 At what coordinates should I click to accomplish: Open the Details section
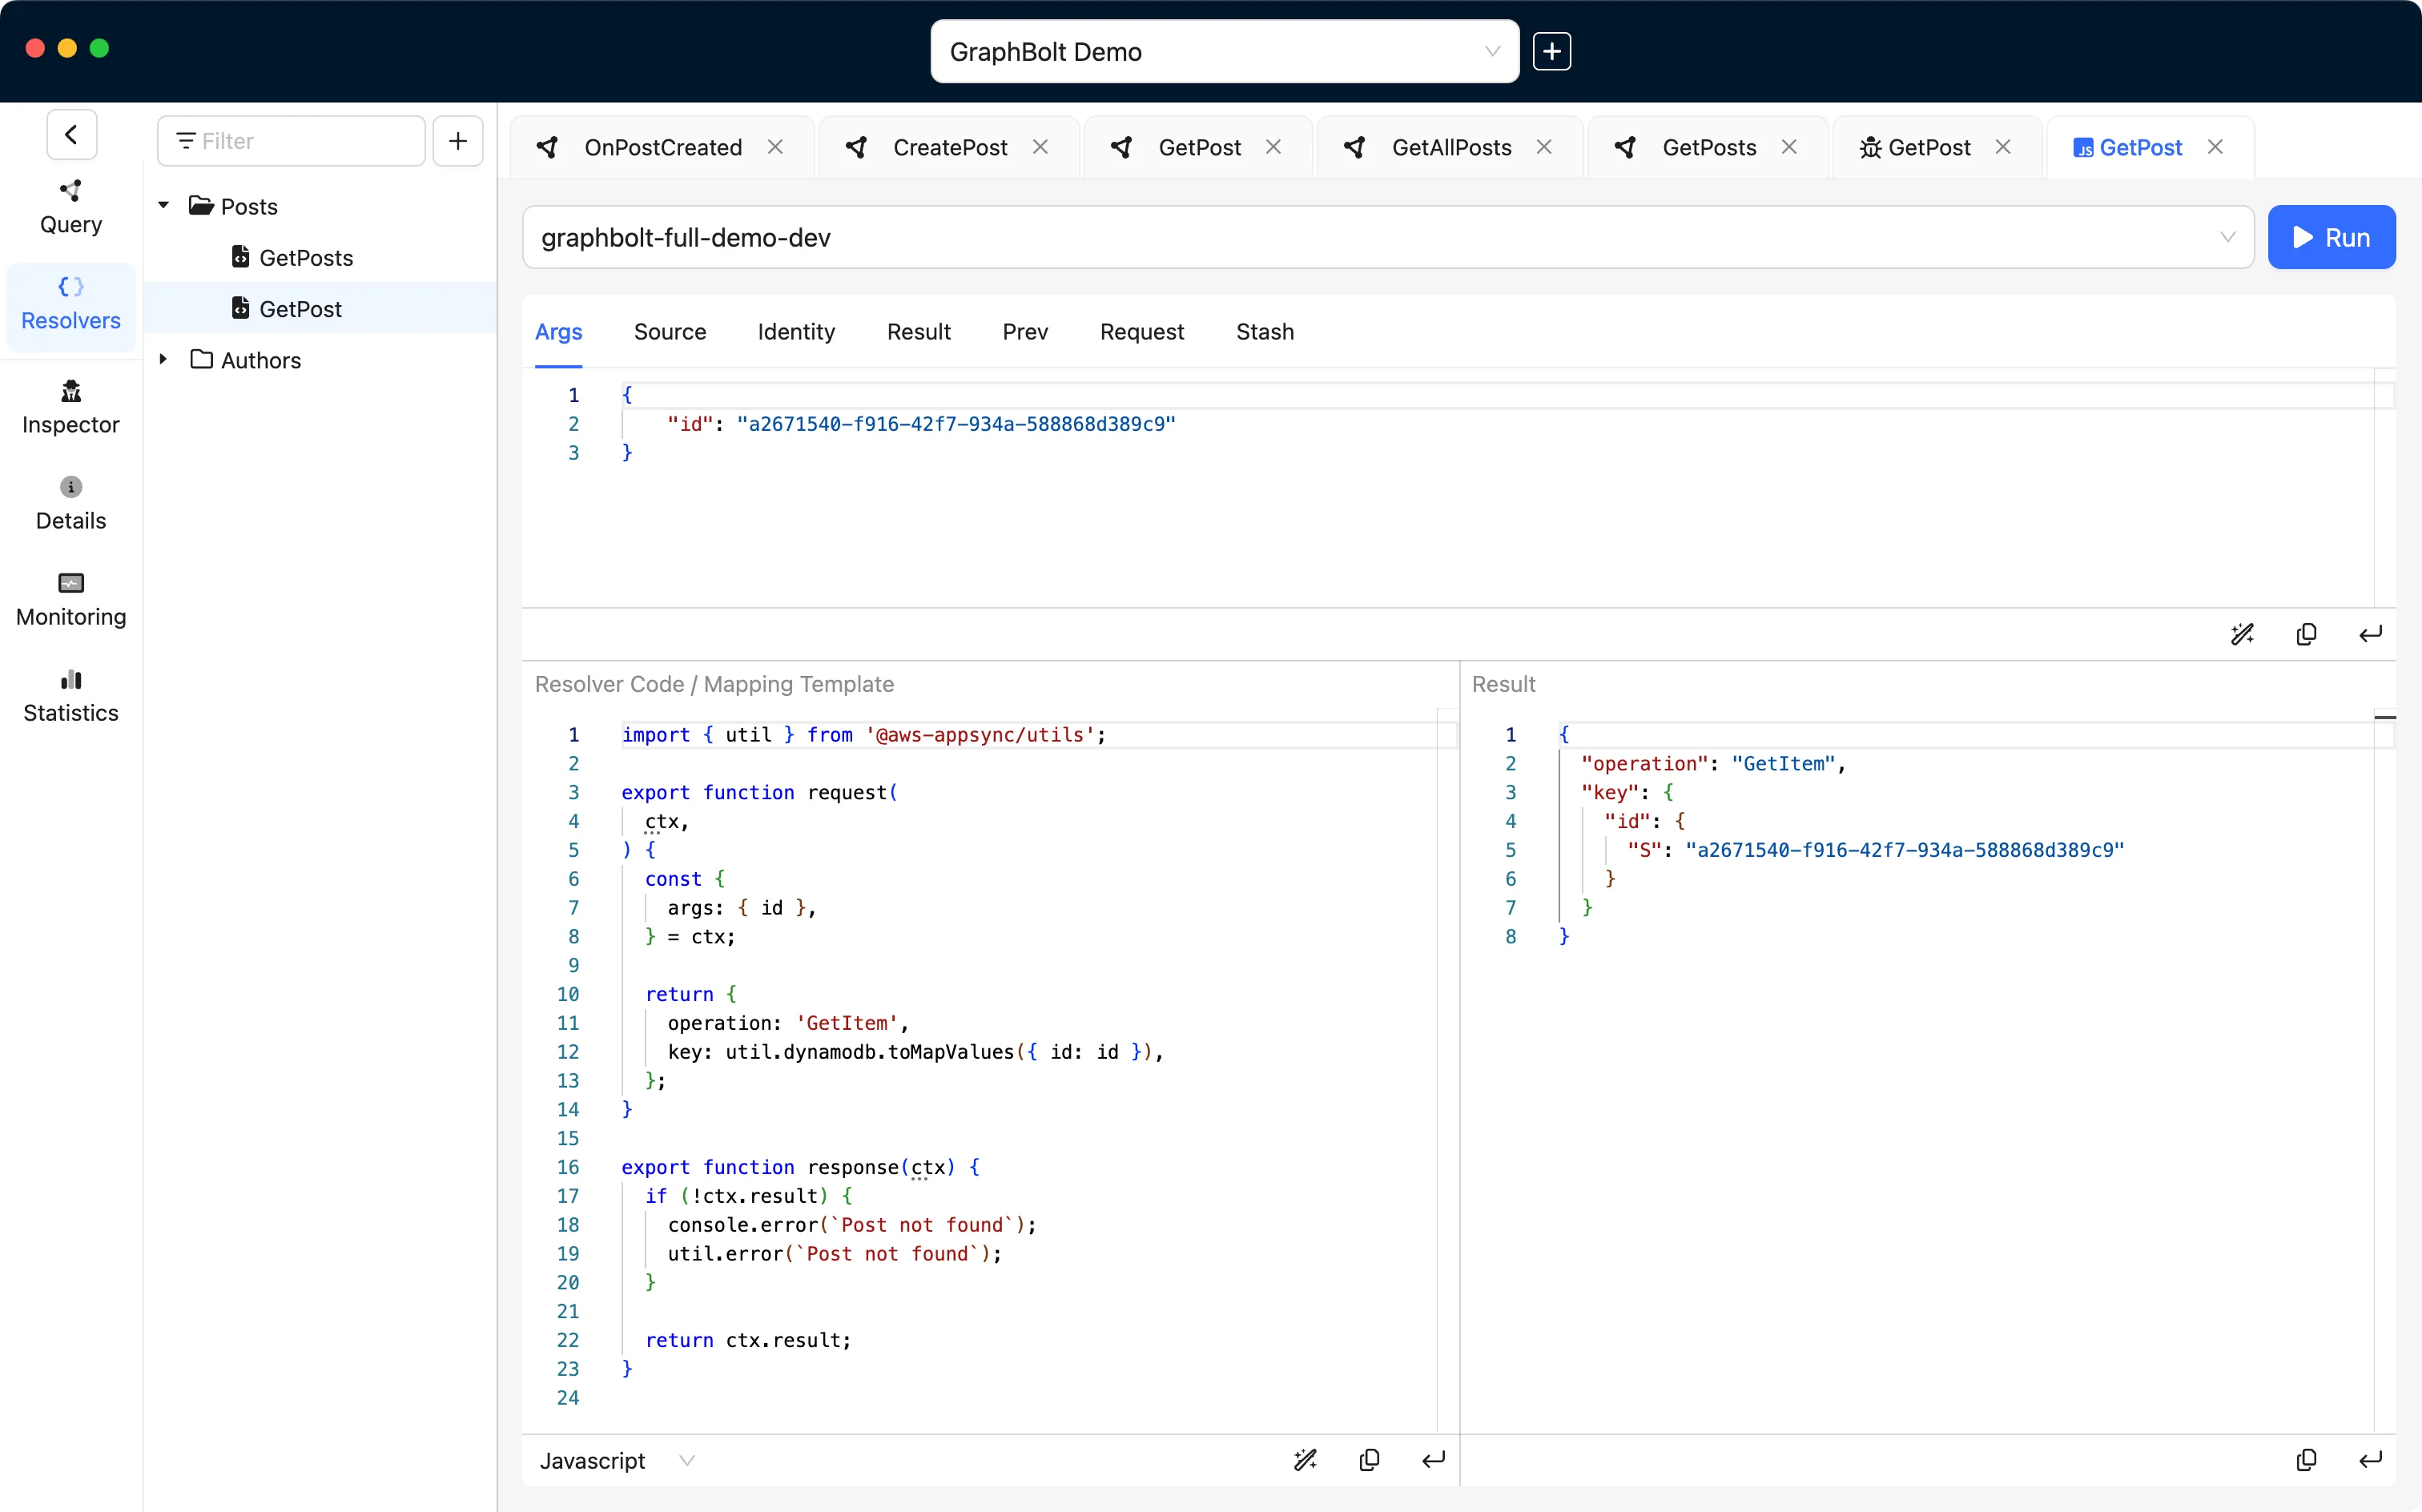70,504
